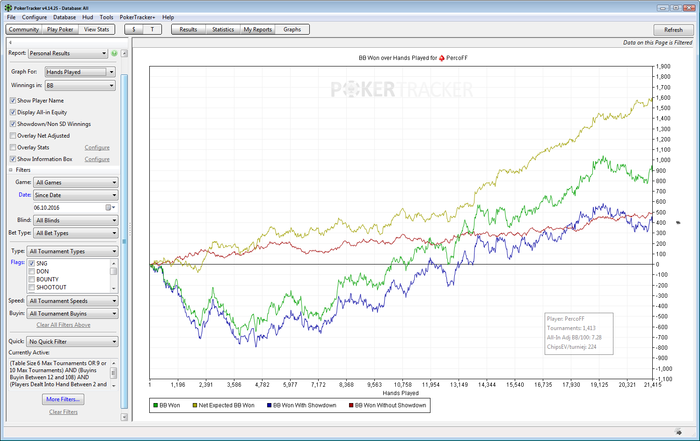Switch to the Community tab
This screenshot has height=441, width=700.
(x=24, y=29)
